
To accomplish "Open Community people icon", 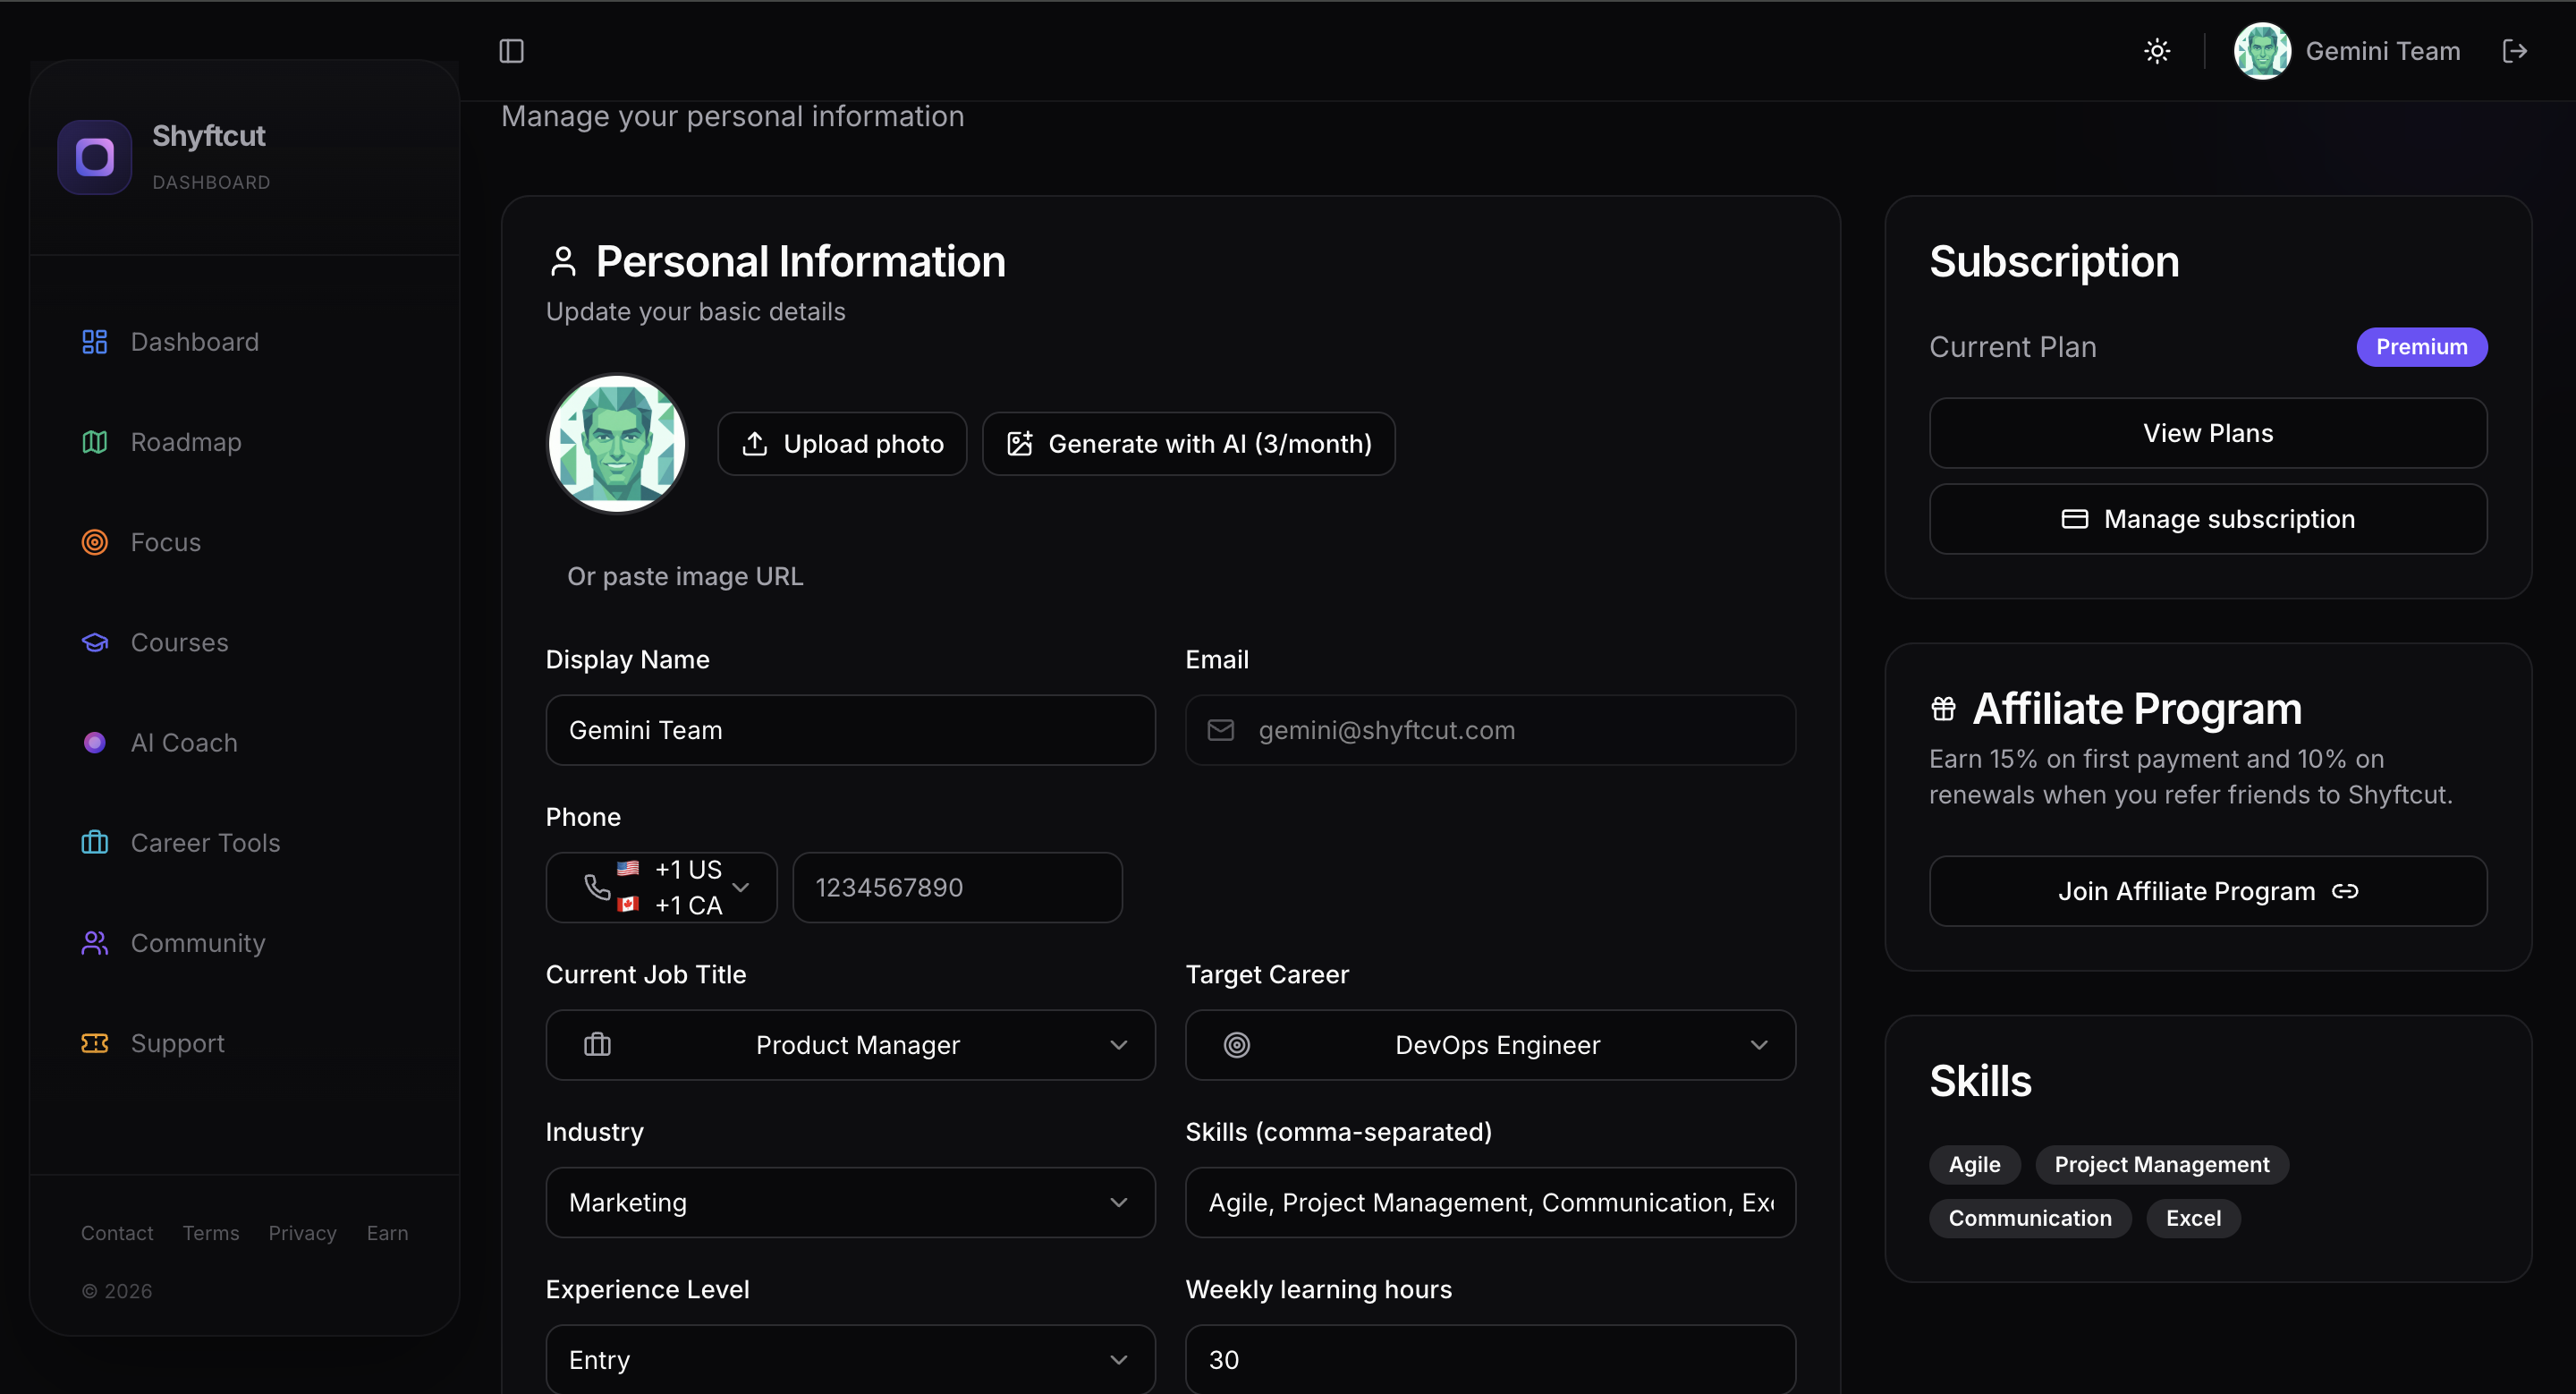I will click(x=95, y=942).
